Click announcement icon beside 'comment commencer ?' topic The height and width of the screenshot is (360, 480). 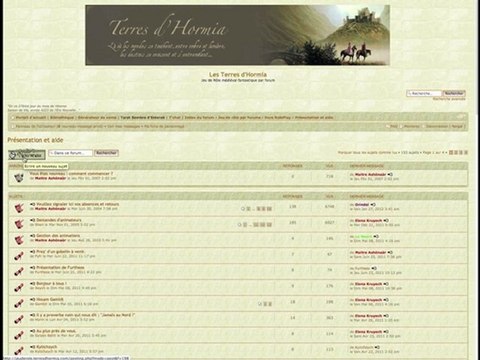(19, 178)
